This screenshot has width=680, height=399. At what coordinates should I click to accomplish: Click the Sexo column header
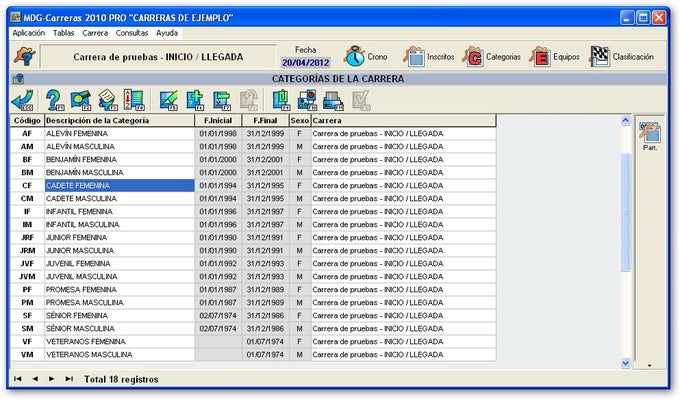[x=300, y=121]
